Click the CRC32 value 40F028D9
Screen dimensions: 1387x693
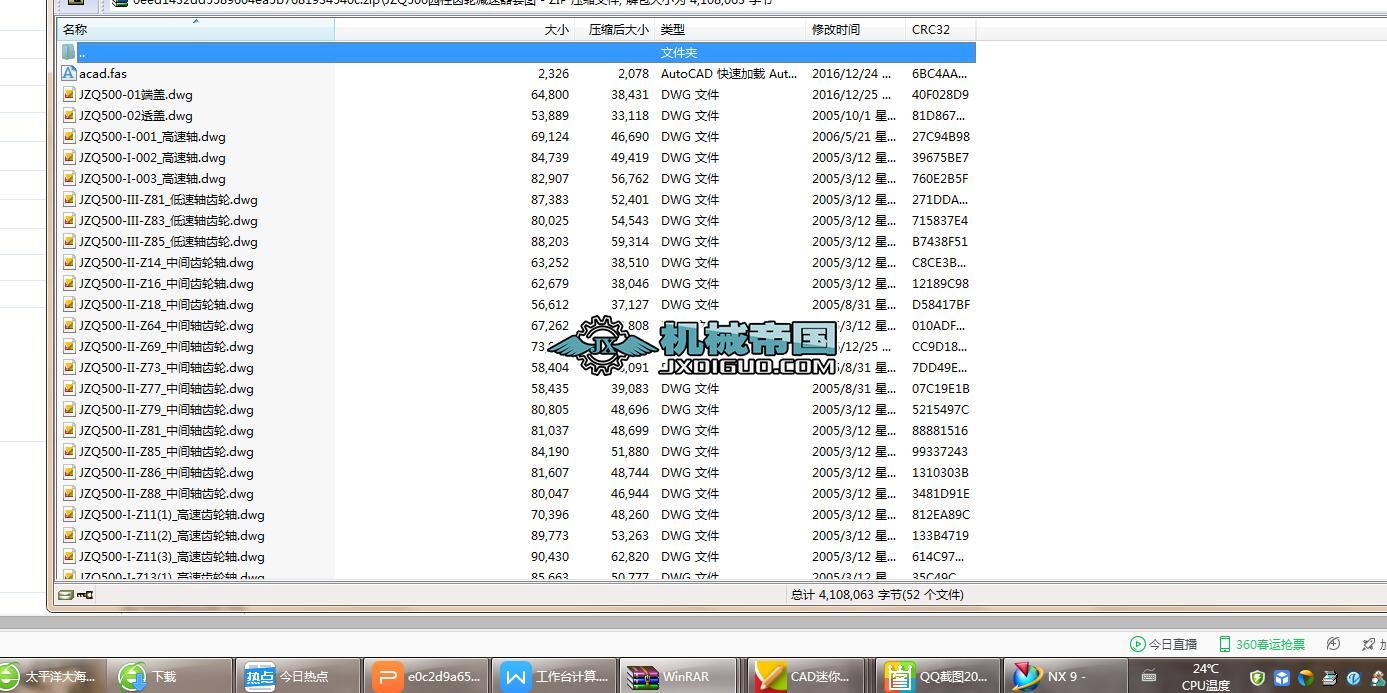tap(940, 94)
